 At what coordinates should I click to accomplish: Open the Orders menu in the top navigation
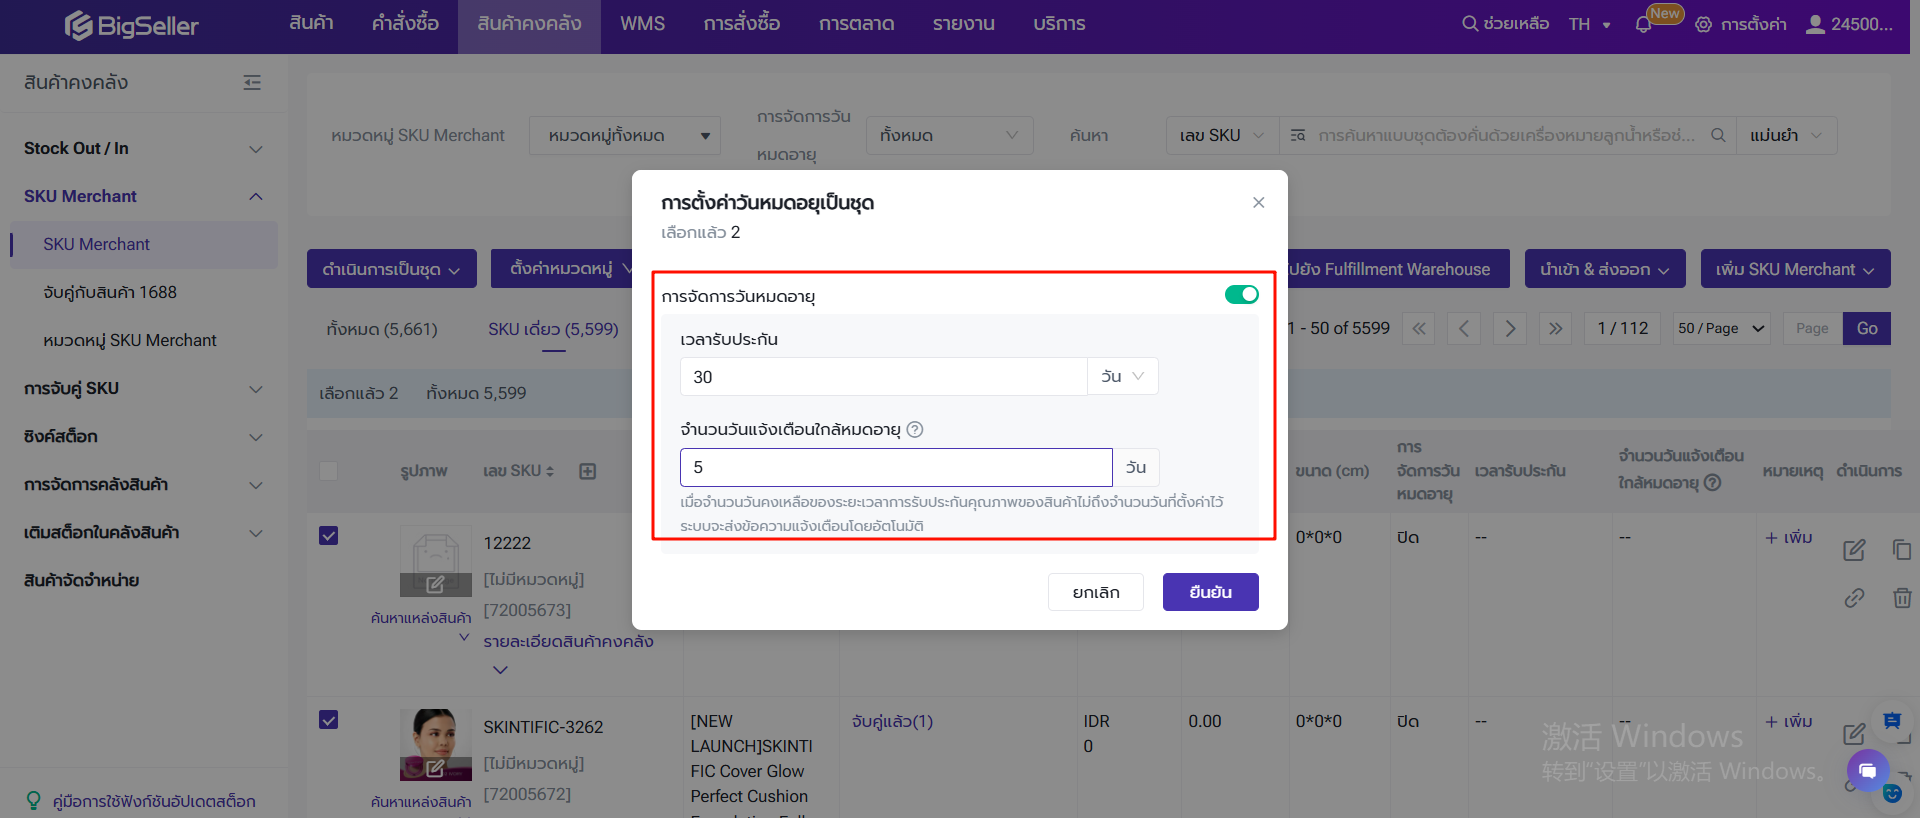405,24
